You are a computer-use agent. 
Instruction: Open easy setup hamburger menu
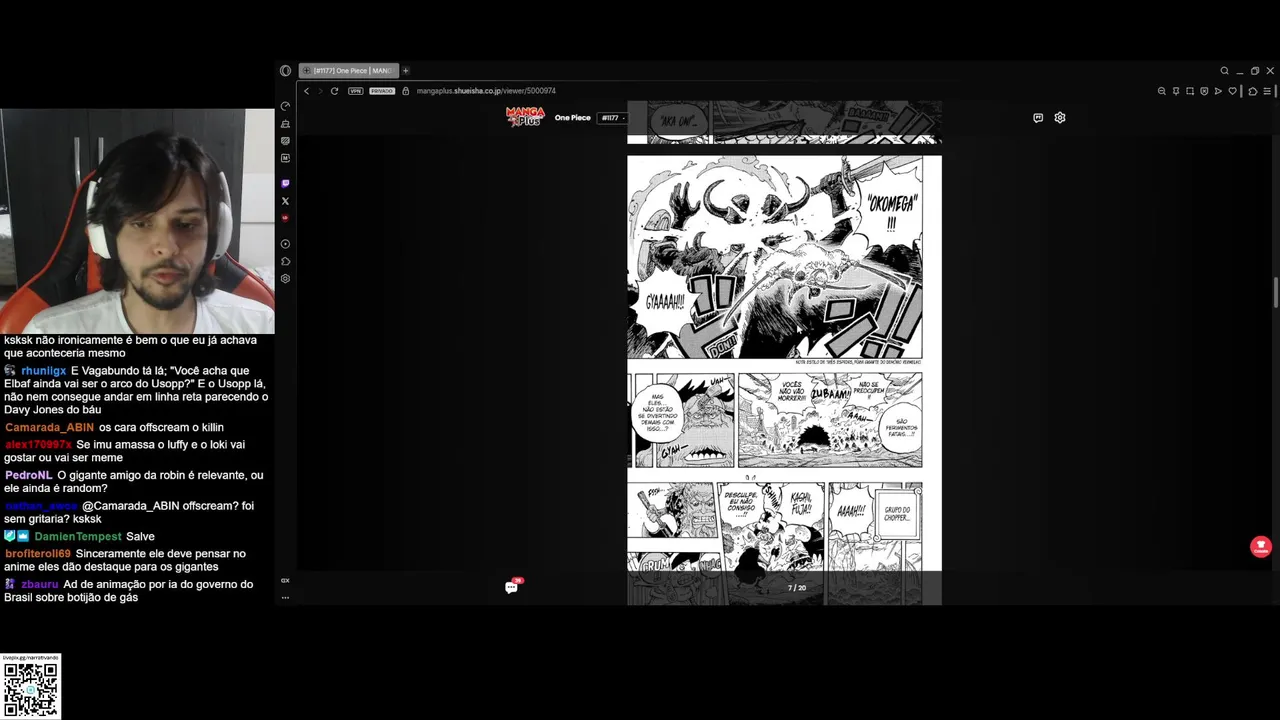(x=1267, y=91)
